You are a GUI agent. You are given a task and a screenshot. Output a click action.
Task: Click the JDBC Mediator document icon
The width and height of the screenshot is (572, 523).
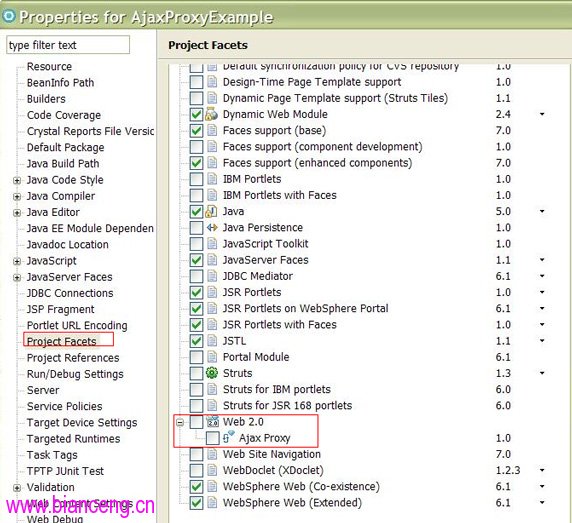[x=212, y=276]
